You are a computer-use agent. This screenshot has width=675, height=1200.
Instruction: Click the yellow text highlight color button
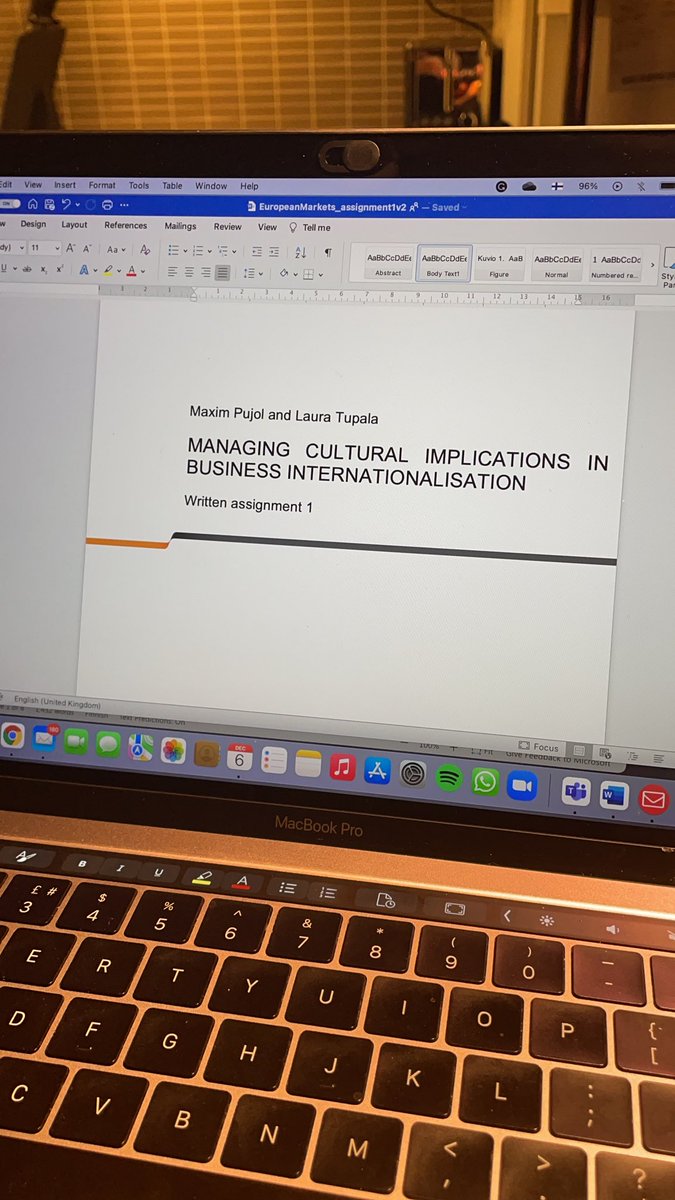107,271
